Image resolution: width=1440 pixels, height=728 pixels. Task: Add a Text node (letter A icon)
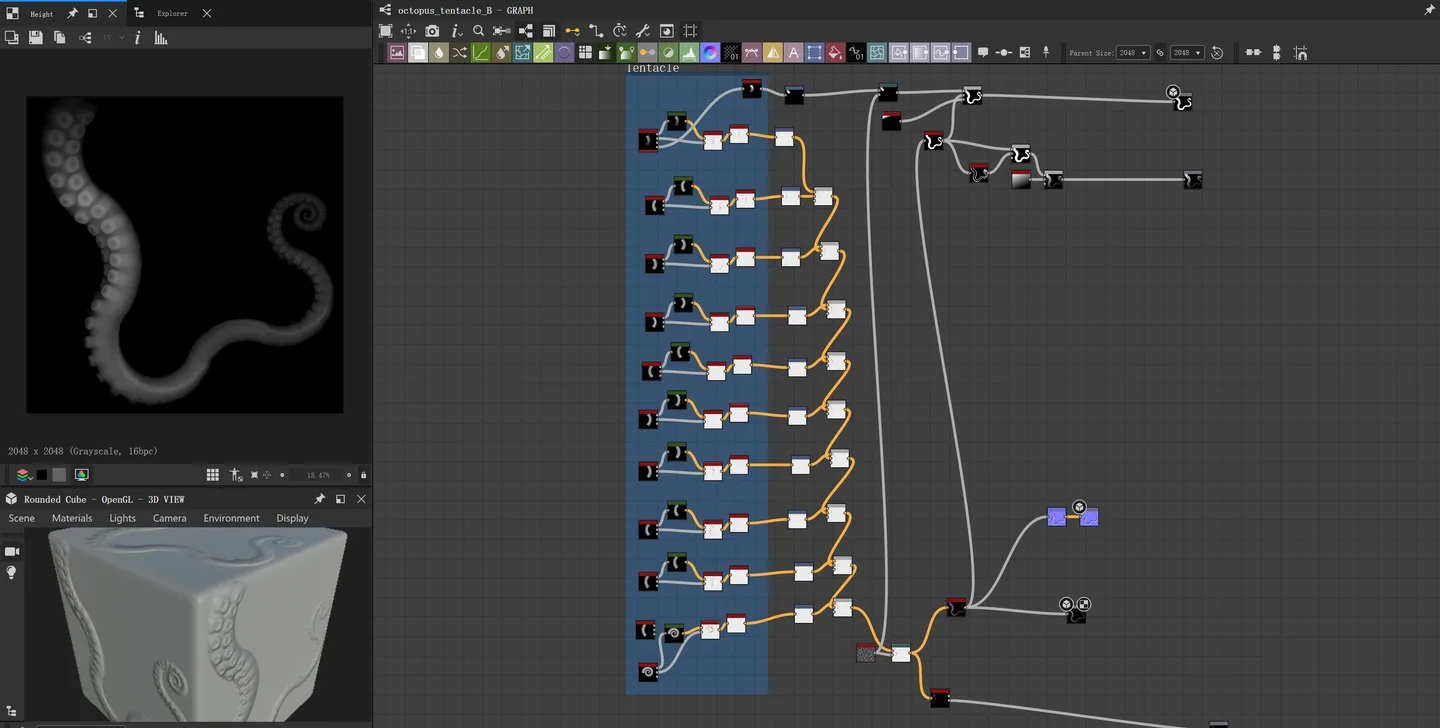(x=794, y=53)
